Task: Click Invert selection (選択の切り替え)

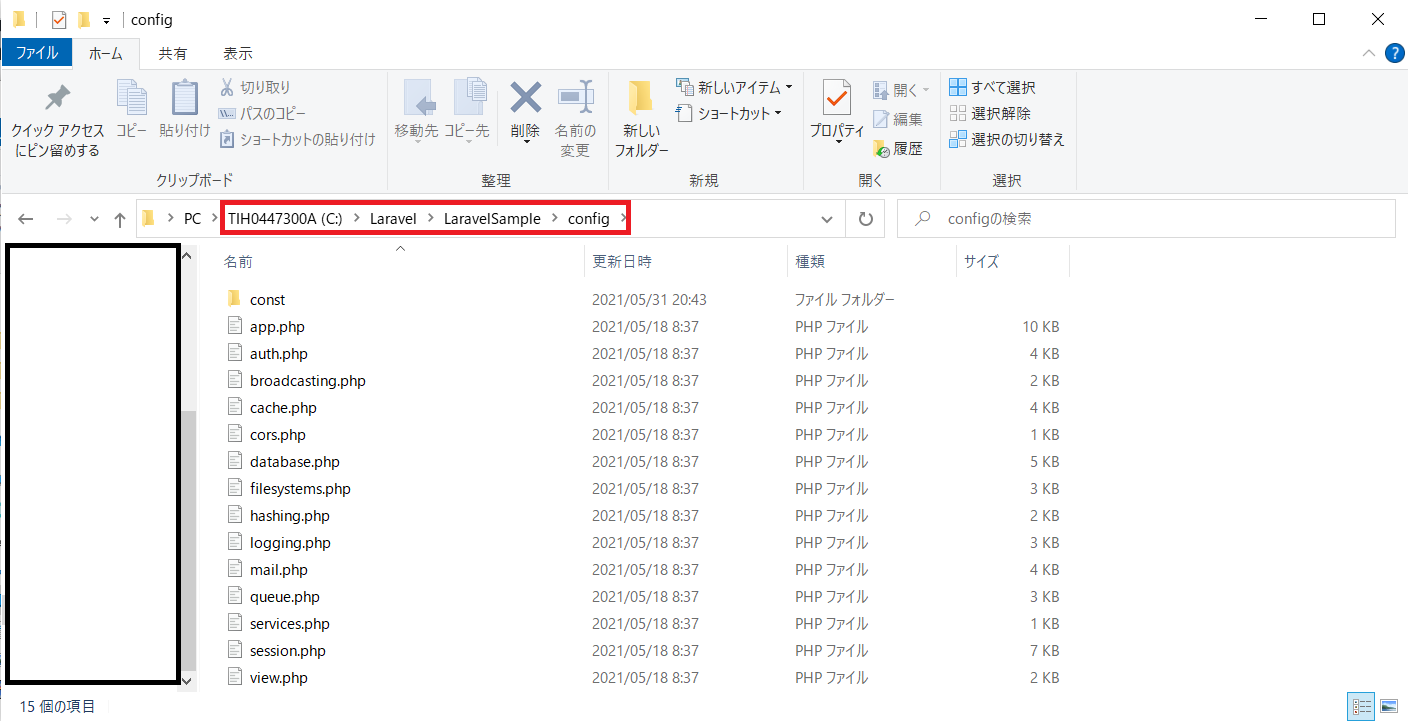Action: (x=1007, y=139)
